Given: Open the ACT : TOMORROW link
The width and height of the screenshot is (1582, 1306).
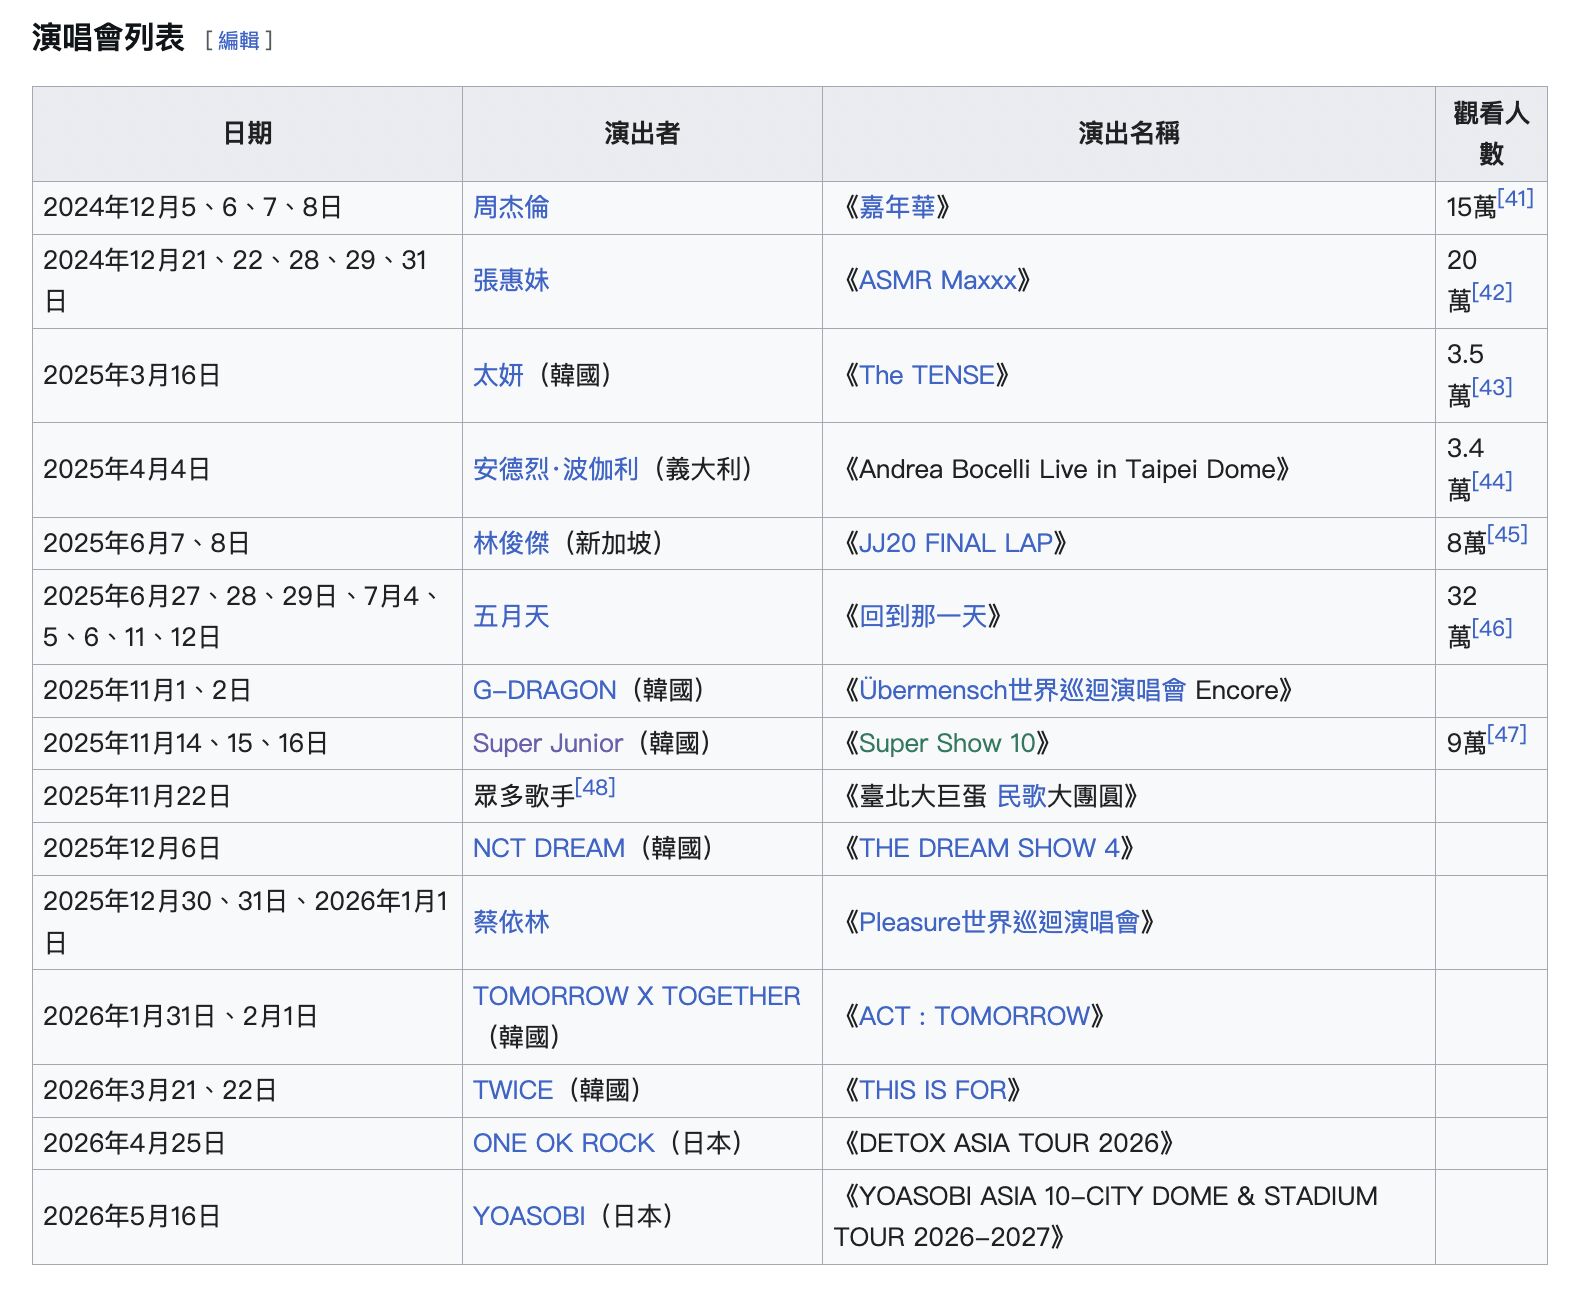Looking at the screenshot, I should [975, 1016].
